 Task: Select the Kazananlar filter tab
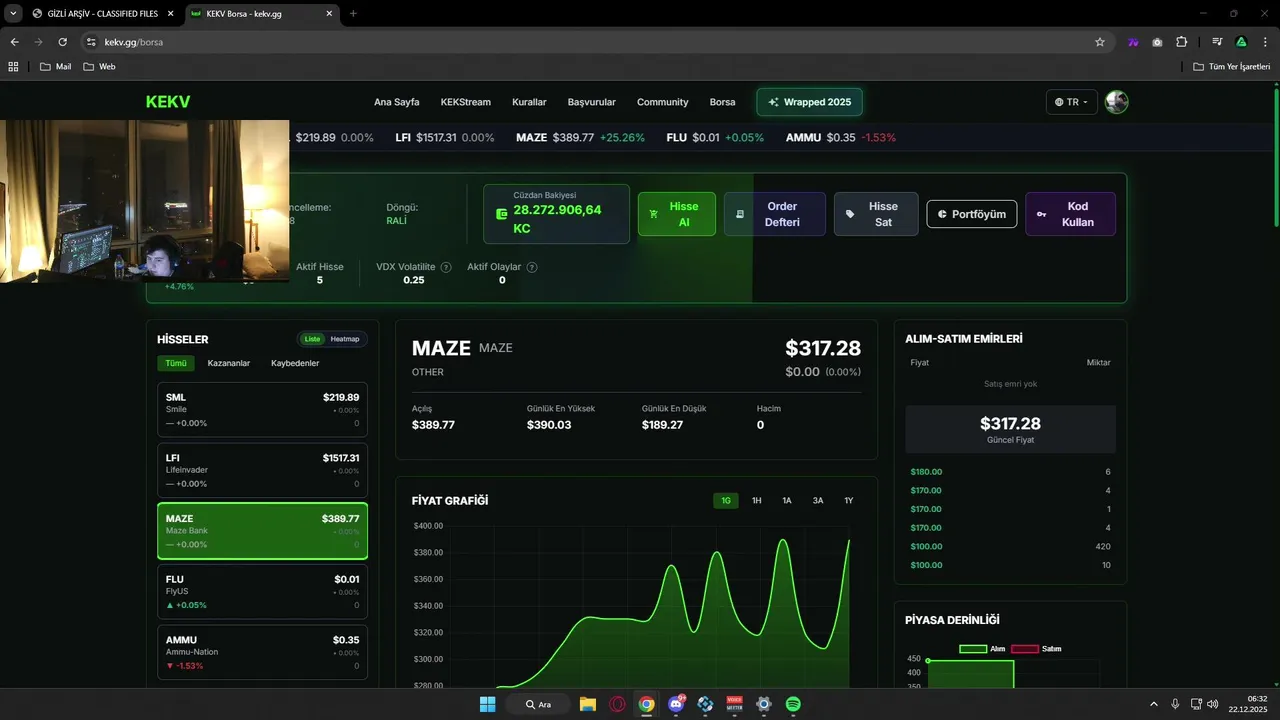tap(229, 363)
